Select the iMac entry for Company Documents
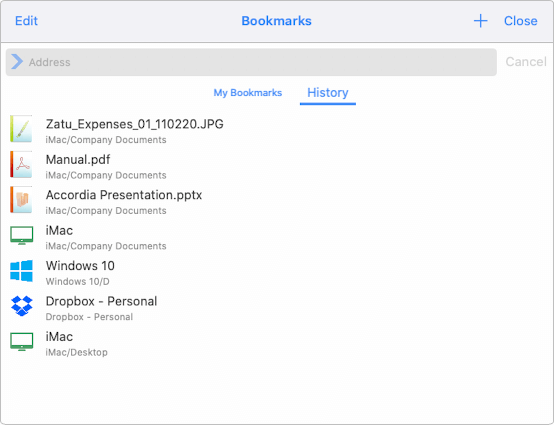The height and width of the screenshot is (425, 554). [x=59, y=230]
